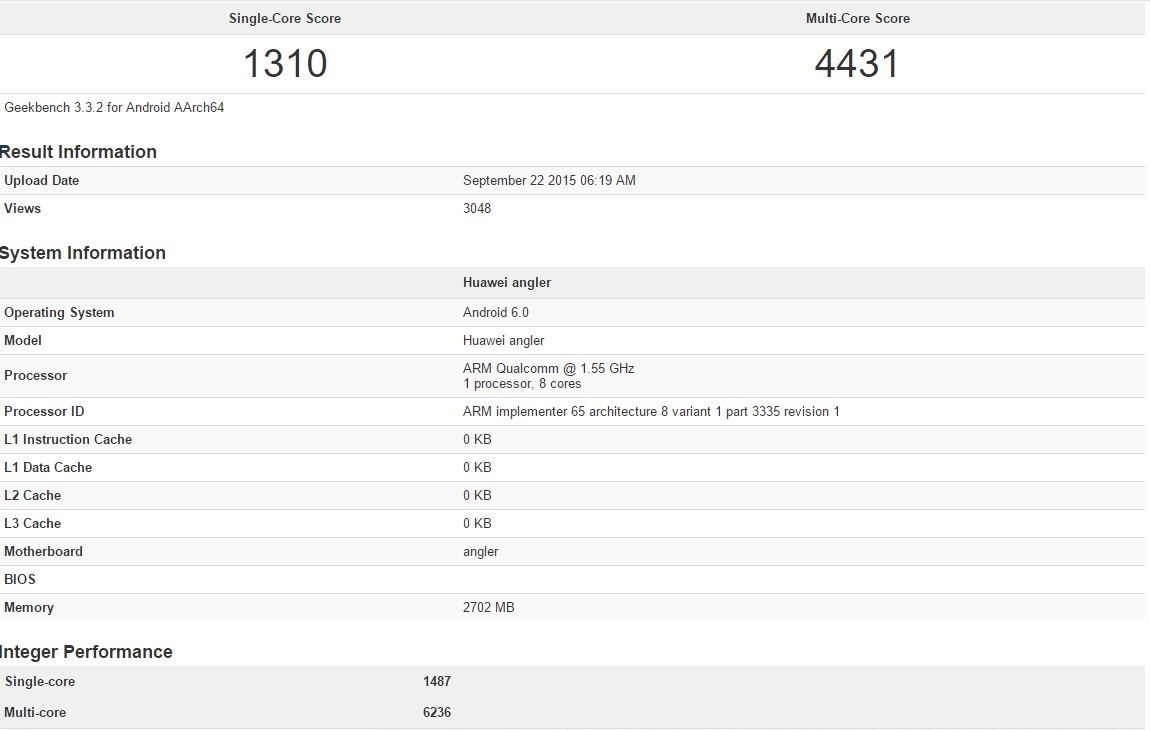Select the ARM implementer 65 architecture value
Image resolution: width=1150 pixels, height=730 pixels.
(651, 412)
